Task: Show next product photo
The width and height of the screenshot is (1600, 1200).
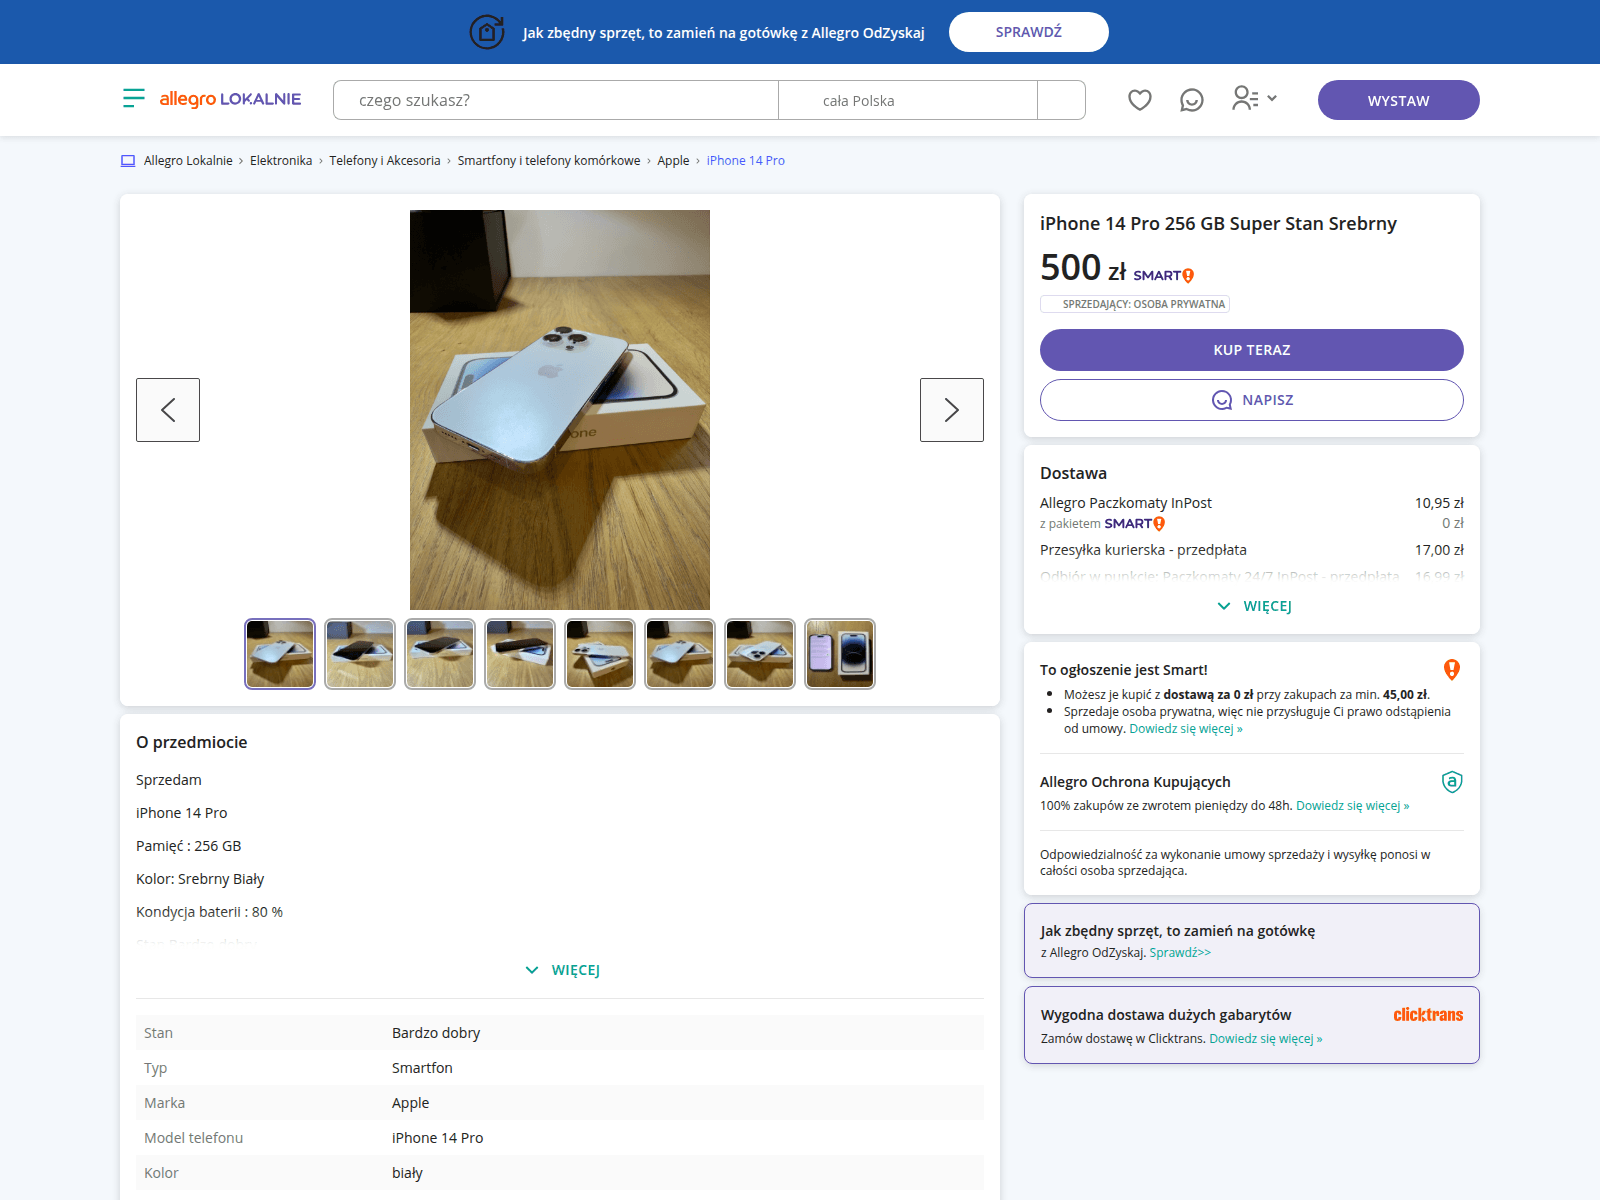Action: point(952,410)
